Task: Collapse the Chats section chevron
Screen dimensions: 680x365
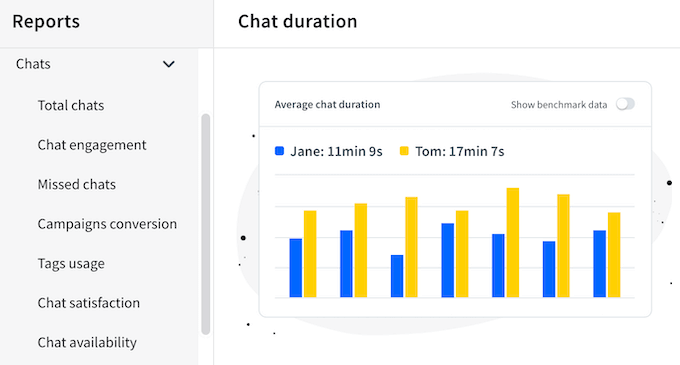Action: click(x=168, y=64)
